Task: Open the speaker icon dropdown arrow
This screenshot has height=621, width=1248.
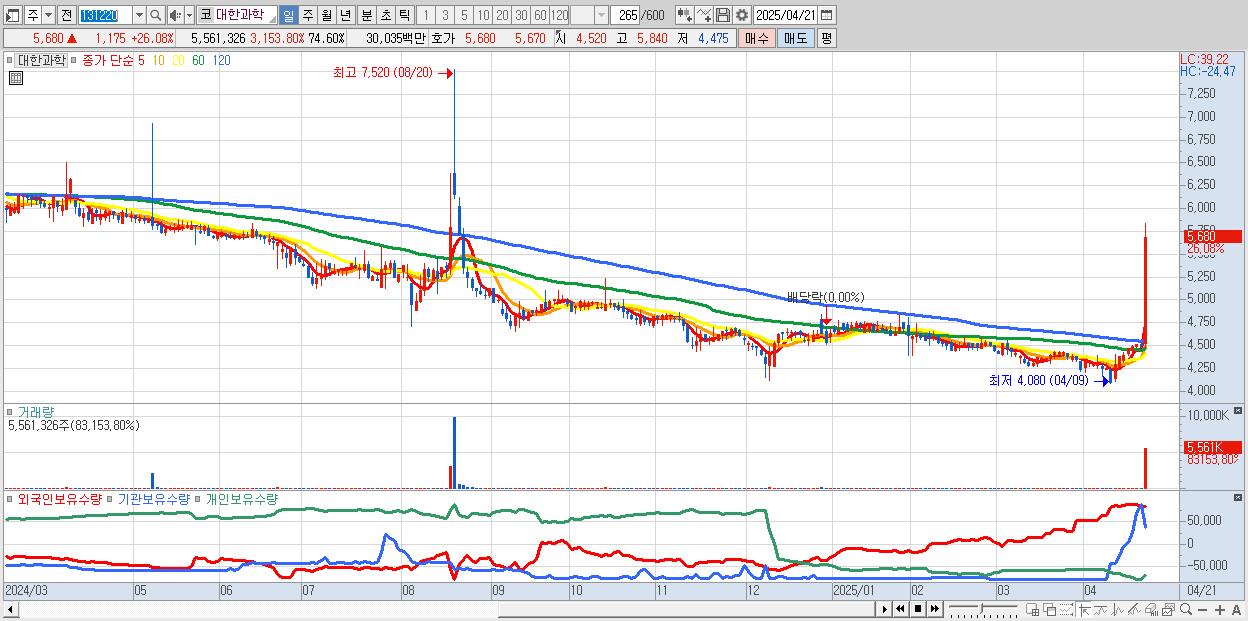Action: [189, 15]
